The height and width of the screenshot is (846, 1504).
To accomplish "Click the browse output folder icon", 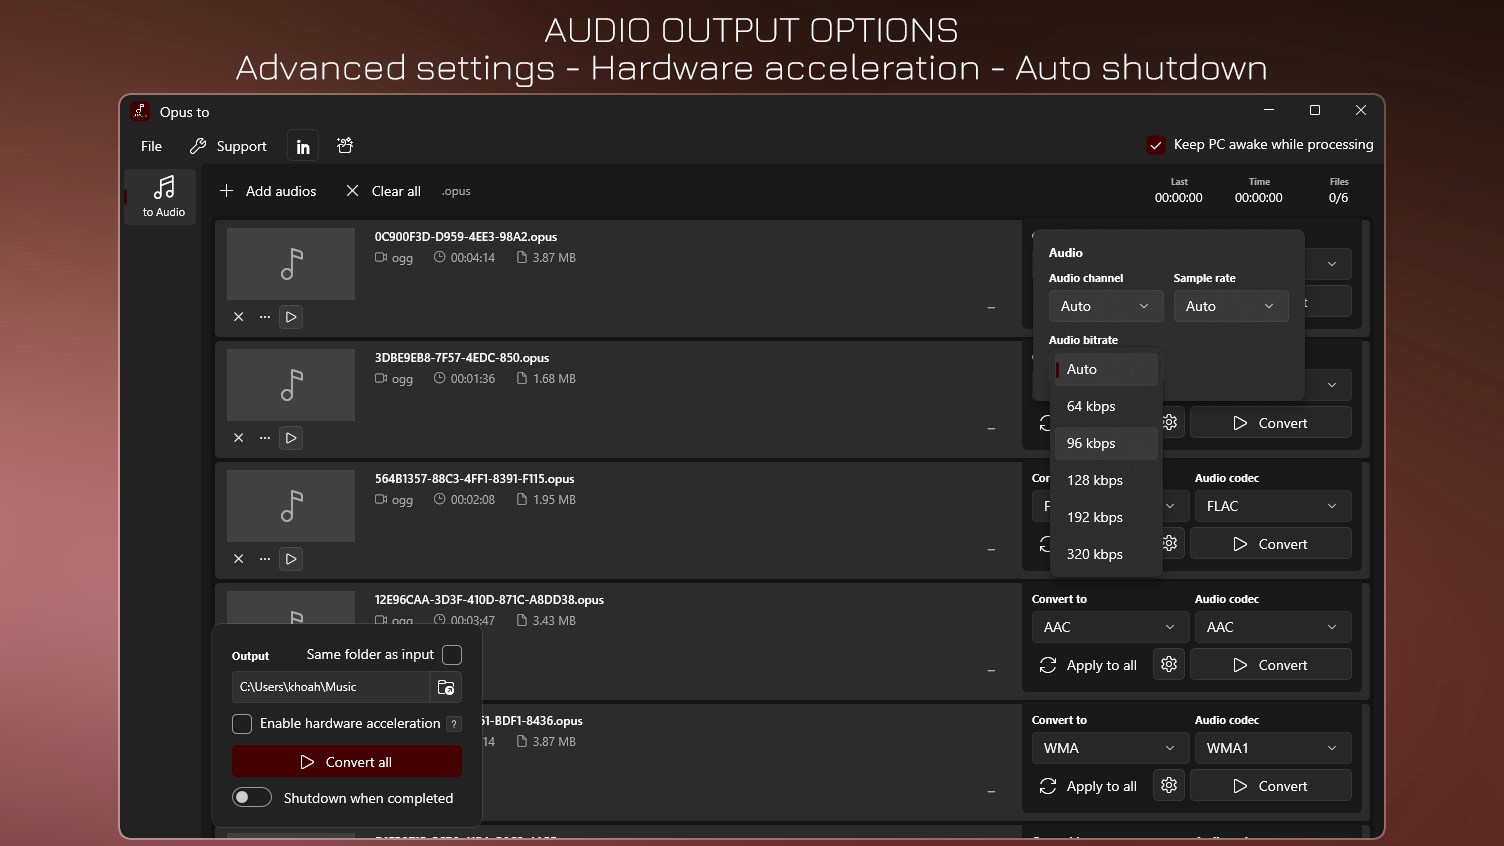I will tap(446, 687).
